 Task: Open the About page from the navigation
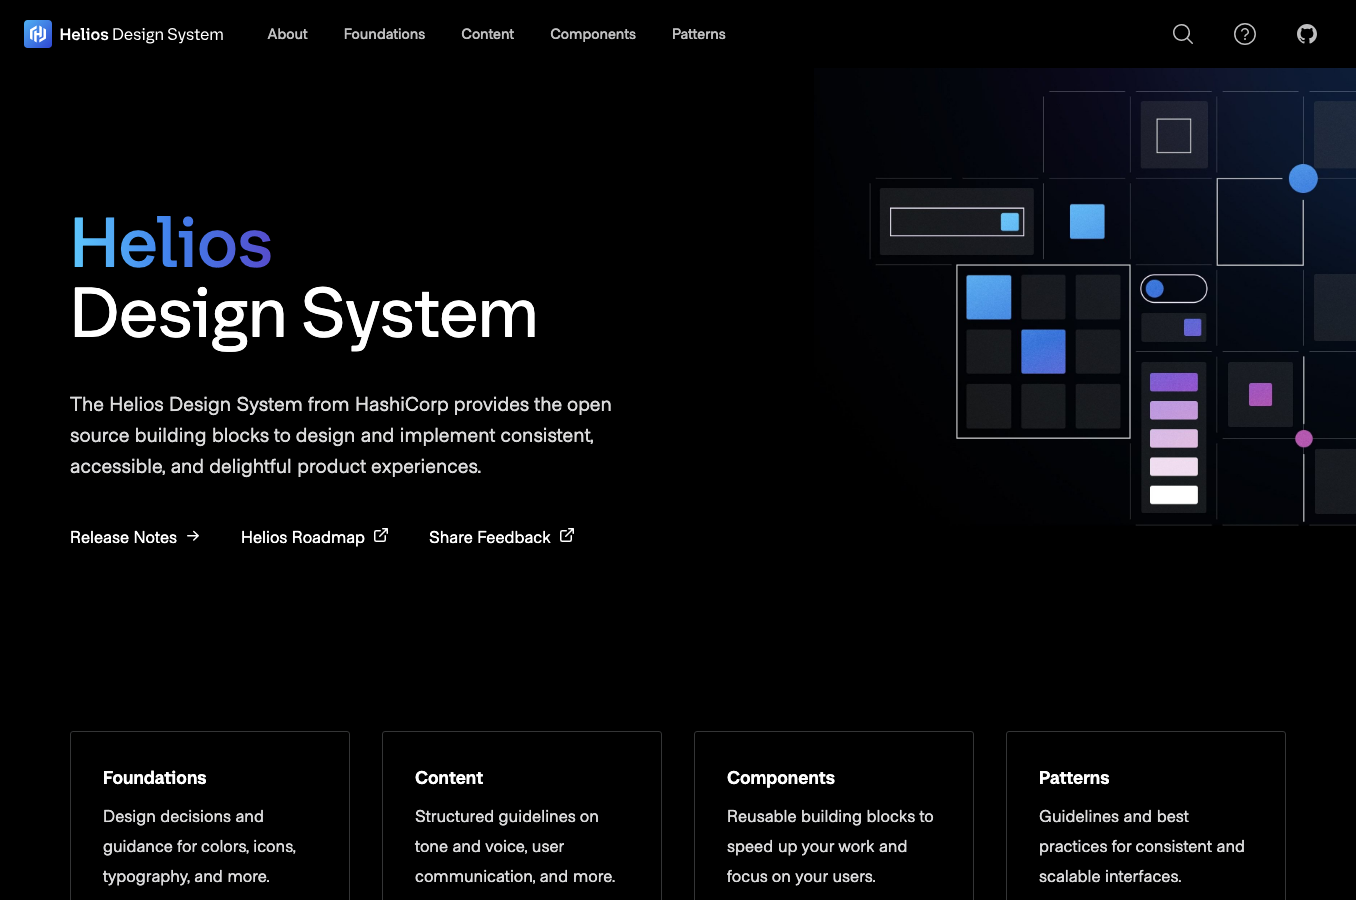[x=287, y=33]
